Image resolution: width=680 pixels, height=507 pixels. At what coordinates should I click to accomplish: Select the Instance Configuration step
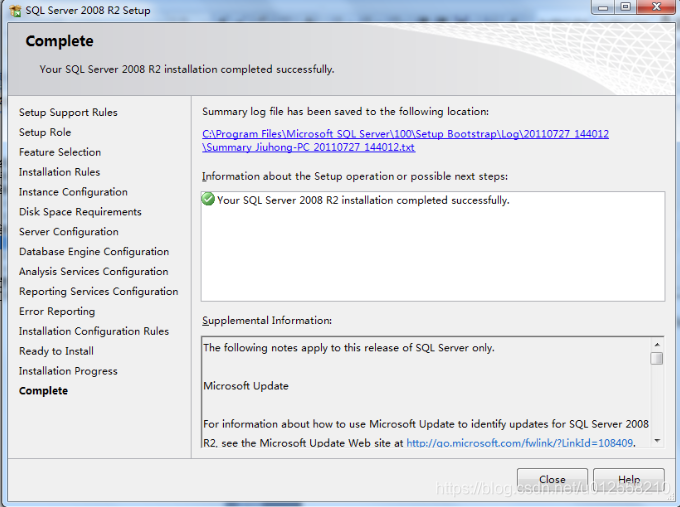pos(73,192)
